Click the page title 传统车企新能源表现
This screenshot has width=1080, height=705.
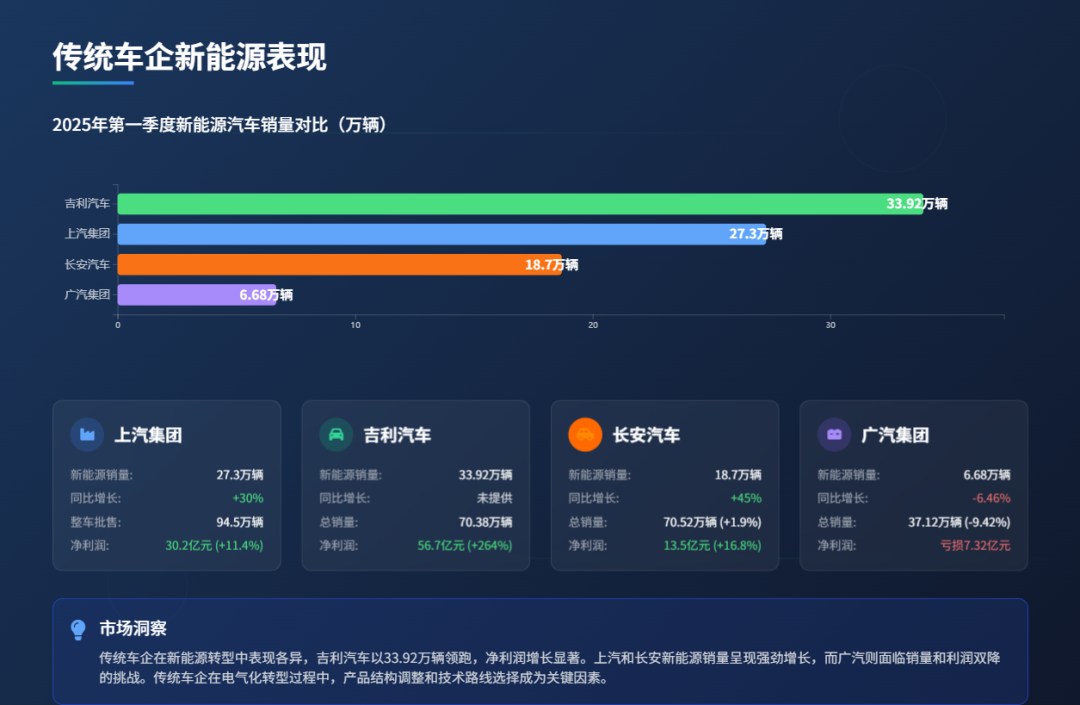click(189, 57)
